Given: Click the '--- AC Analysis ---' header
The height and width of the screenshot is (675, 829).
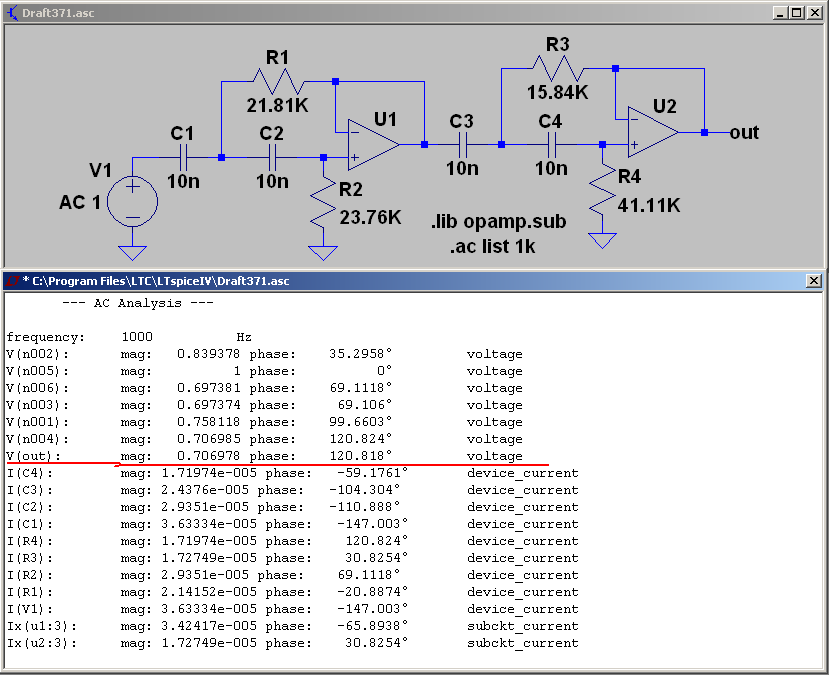Looking at the screenshot, I should pyautogui.click(x=137, y=303).
